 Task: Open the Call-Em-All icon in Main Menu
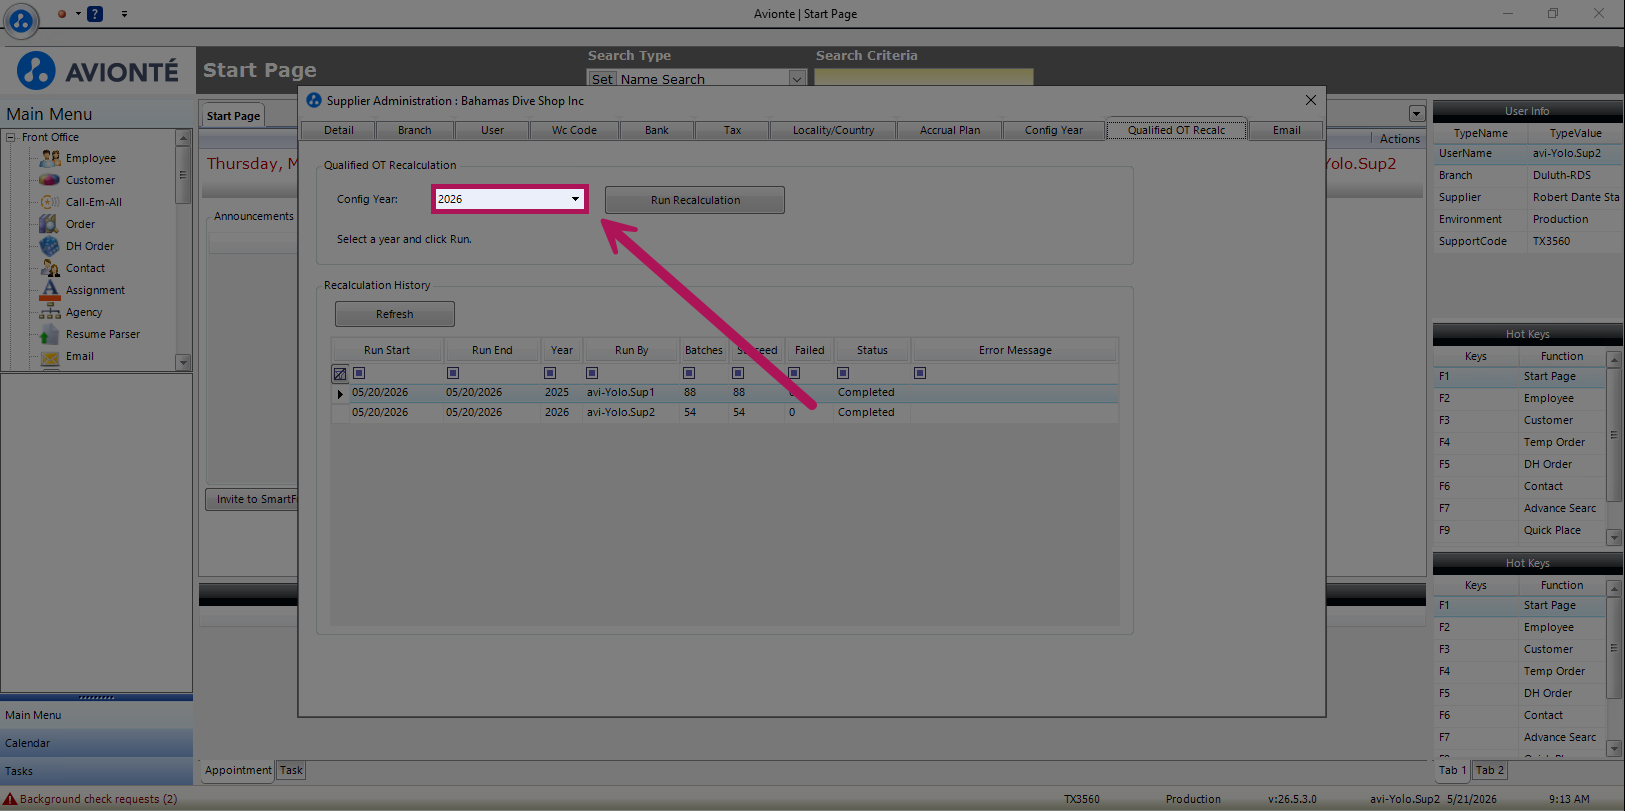click(50, 202)
